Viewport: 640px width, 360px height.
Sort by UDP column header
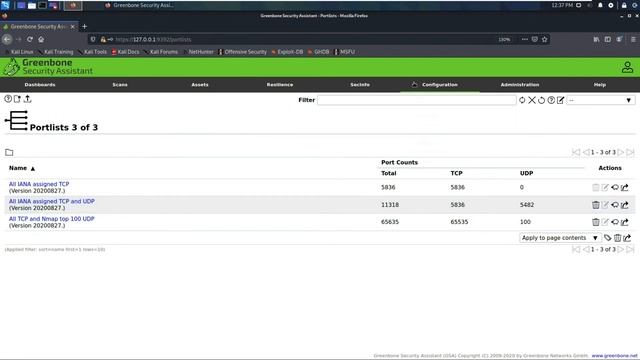point(527,173)
